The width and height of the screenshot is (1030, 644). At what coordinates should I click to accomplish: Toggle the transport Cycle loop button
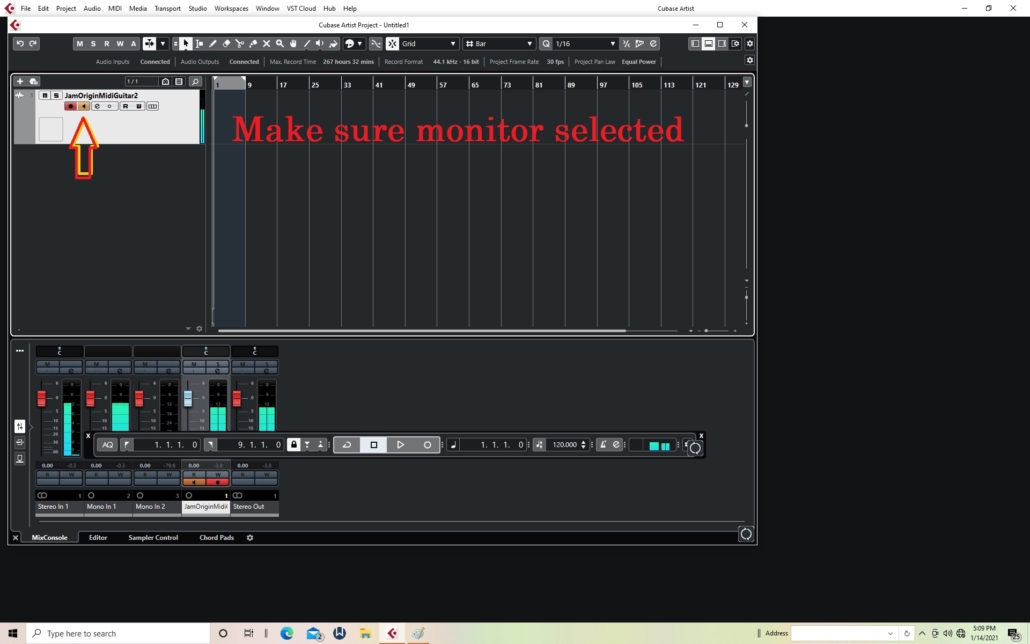coord(347,445)
